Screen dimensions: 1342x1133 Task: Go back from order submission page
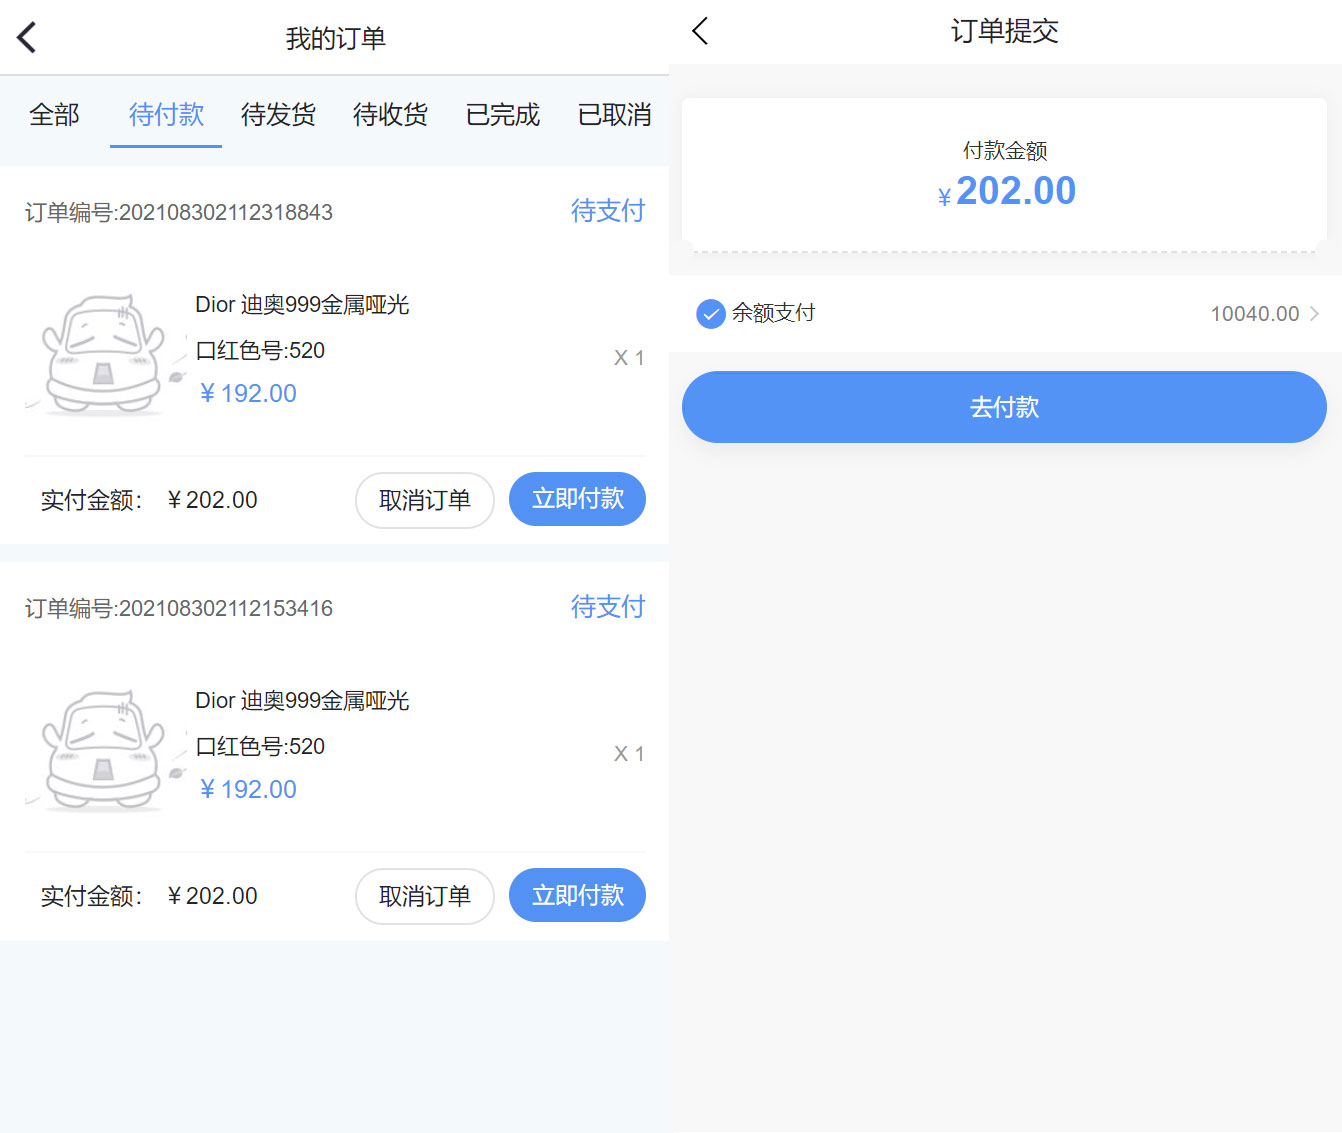700,31
